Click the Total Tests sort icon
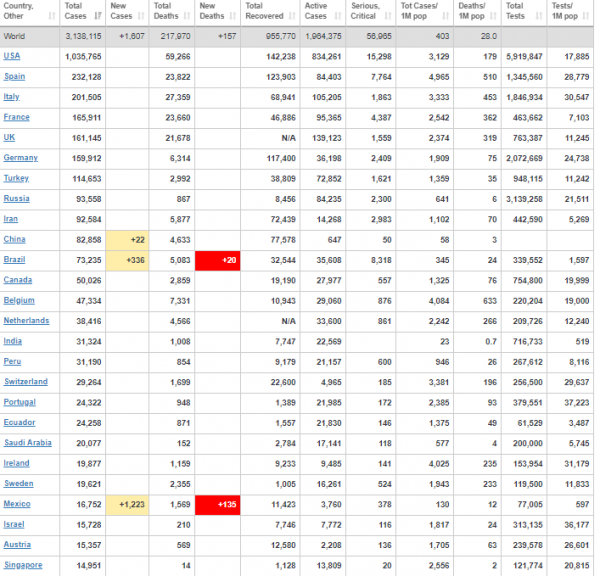The image size is (600, 576). tap(539, 16)
